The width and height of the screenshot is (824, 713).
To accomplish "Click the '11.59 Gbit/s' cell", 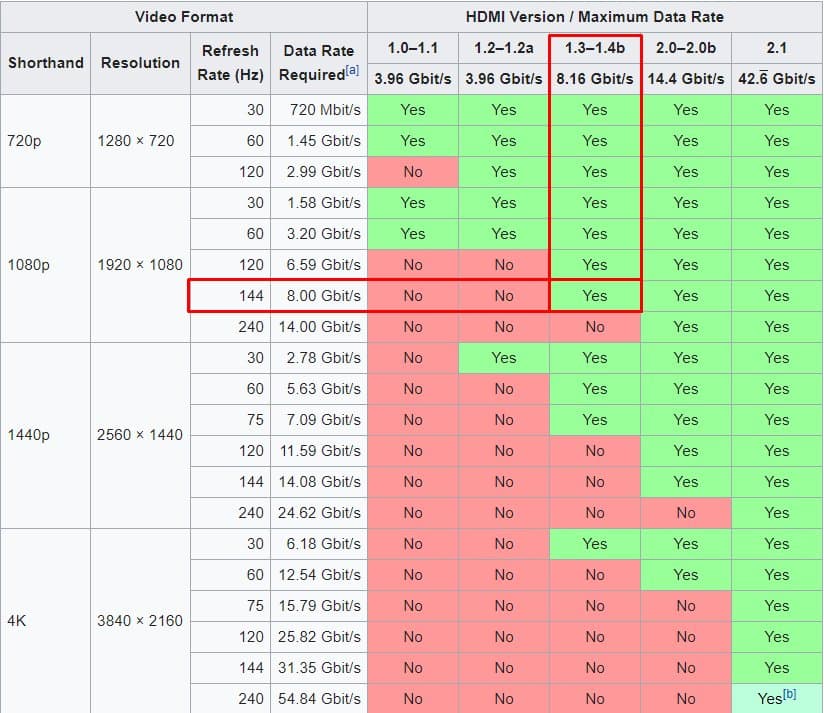I will 319,451.
